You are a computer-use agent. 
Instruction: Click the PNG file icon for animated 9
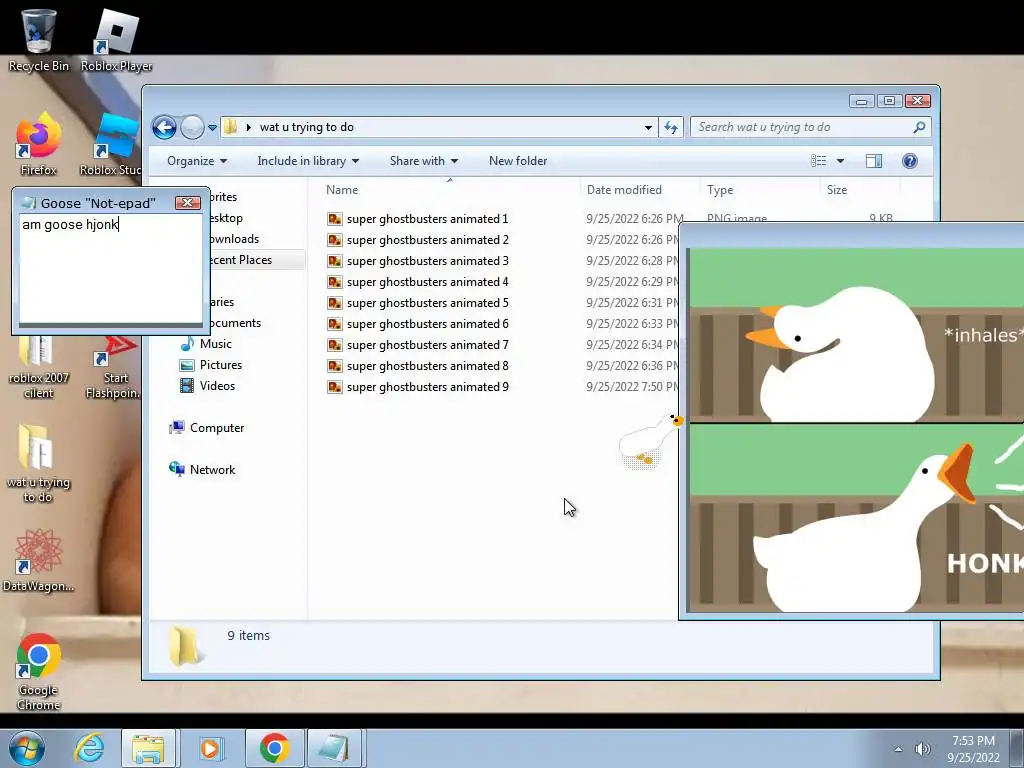coord(334,387)
